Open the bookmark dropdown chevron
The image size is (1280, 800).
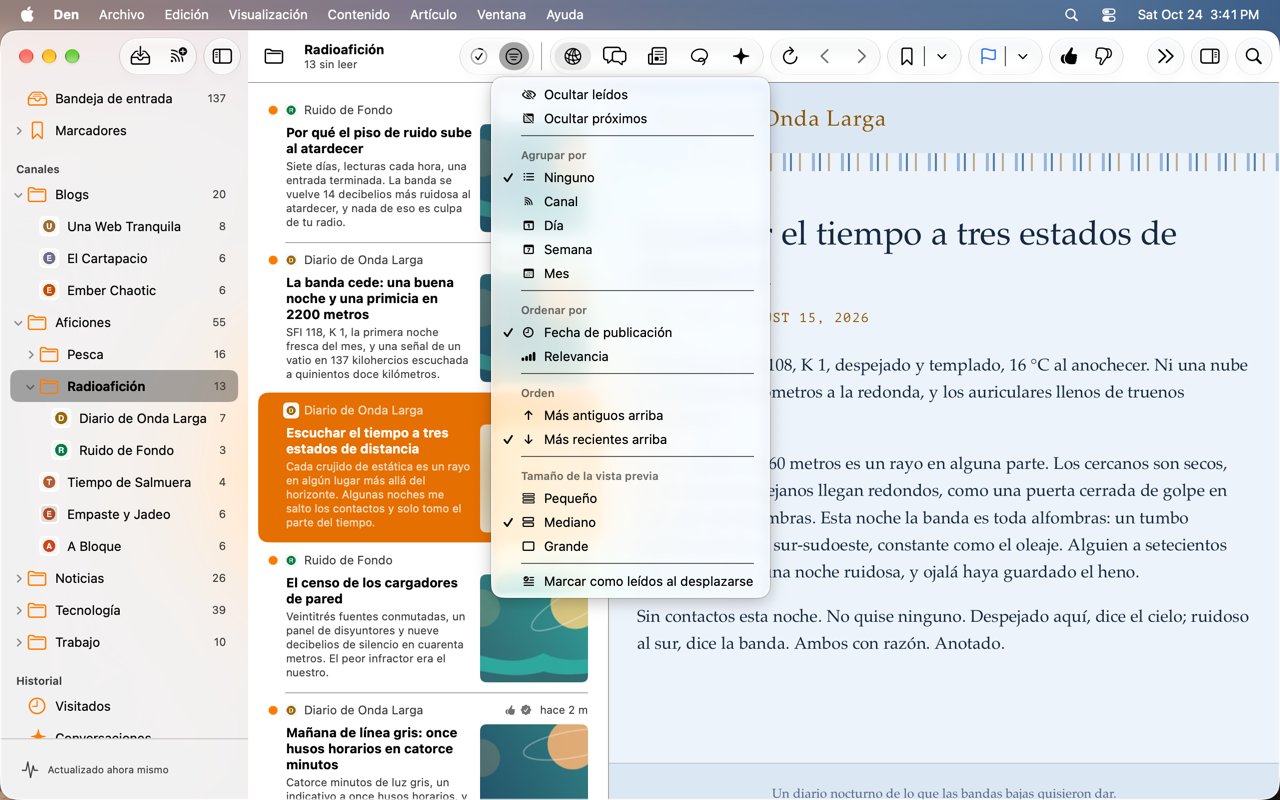click(x=942, y=57)
